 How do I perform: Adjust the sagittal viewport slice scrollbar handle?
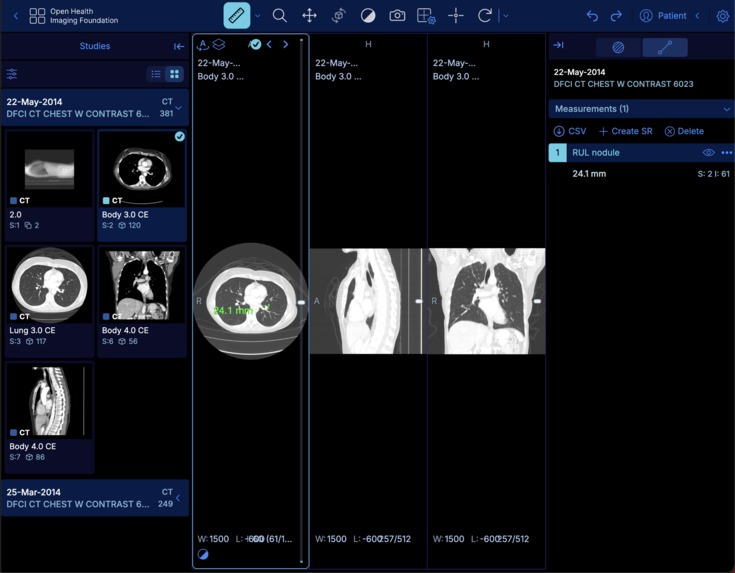419,301
